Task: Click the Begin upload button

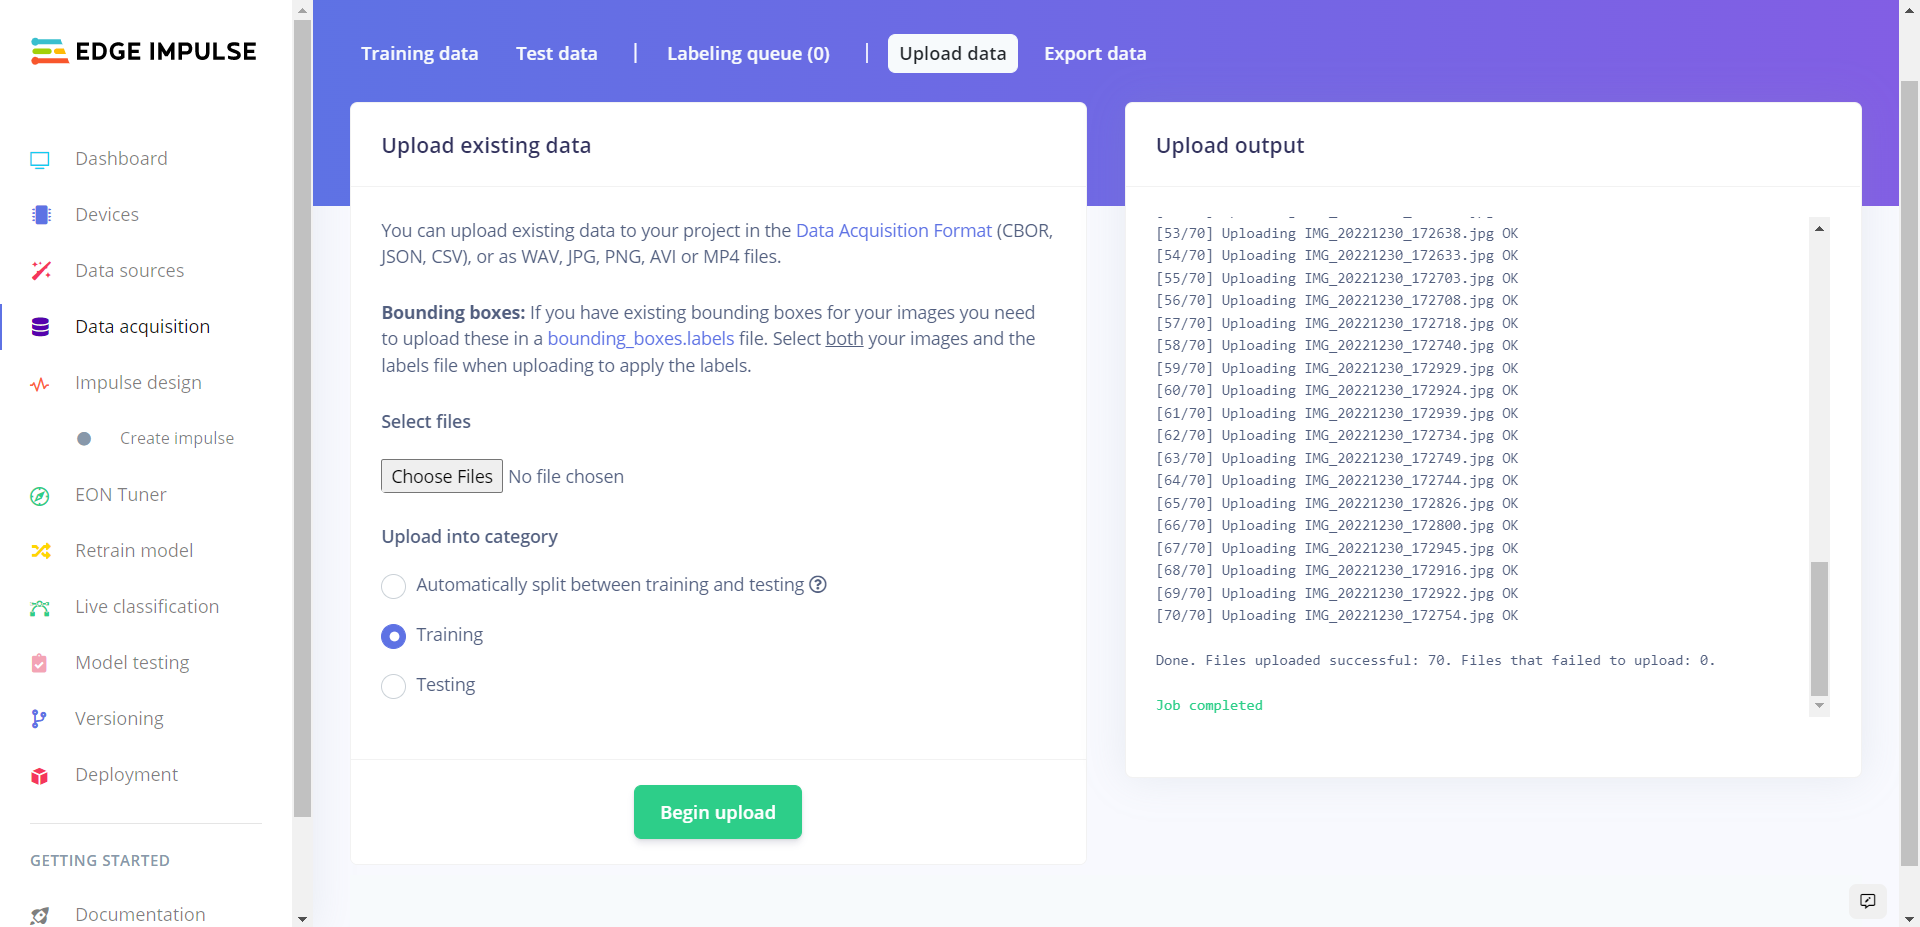Action: tap(718, 812)
